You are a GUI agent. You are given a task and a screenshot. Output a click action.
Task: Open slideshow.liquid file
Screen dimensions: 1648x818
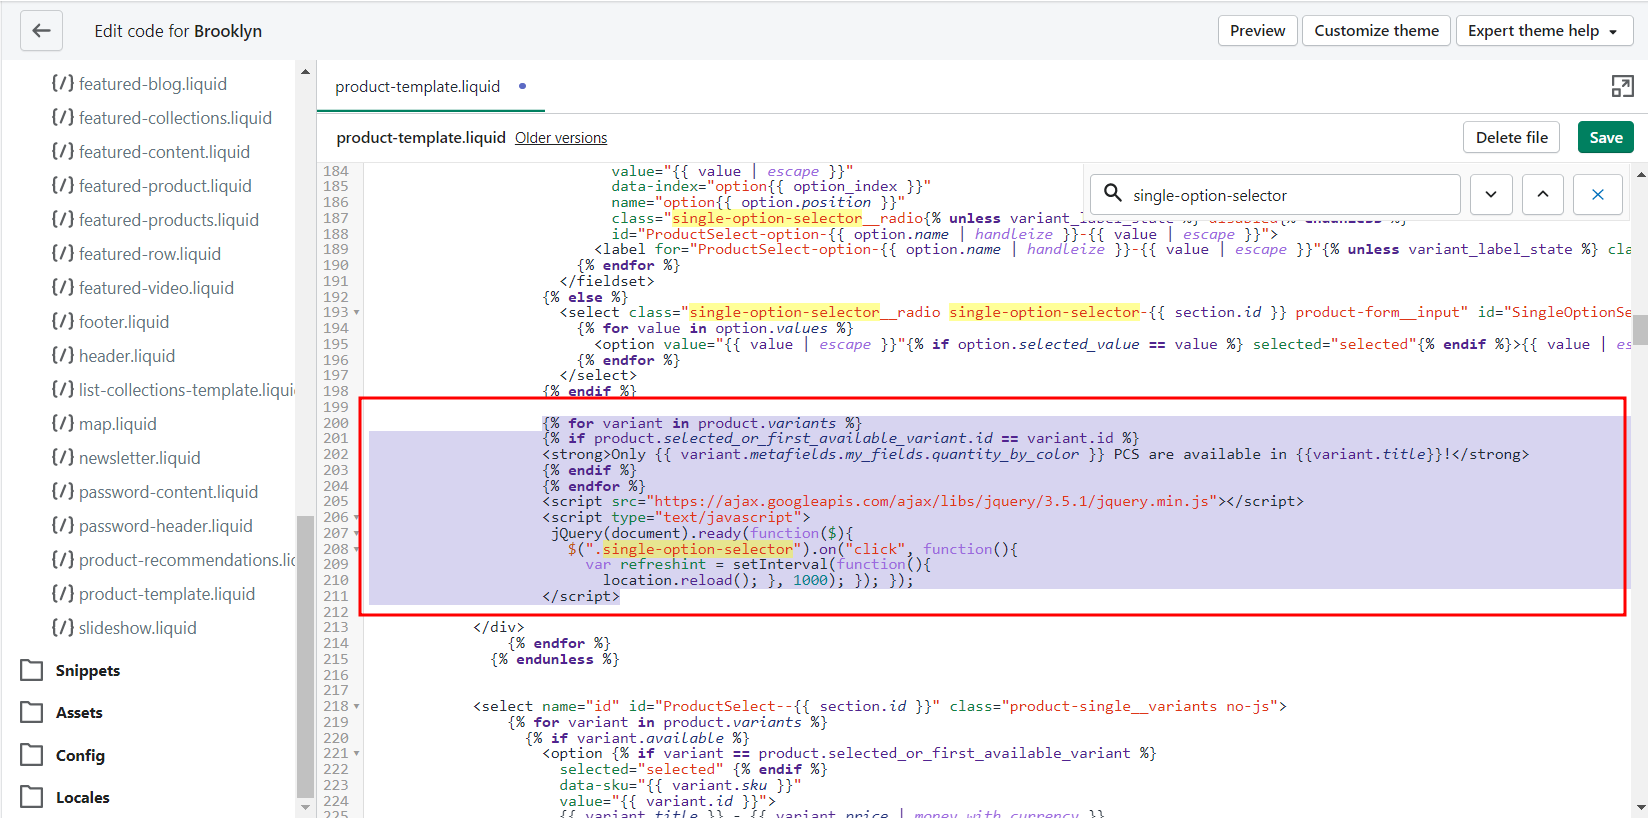coord(124,628)
